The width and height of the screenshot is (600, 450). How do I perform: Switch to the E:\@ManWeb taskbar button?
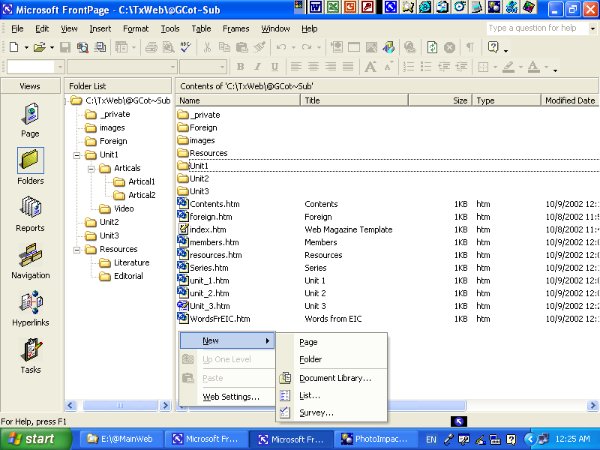point(121,439)
